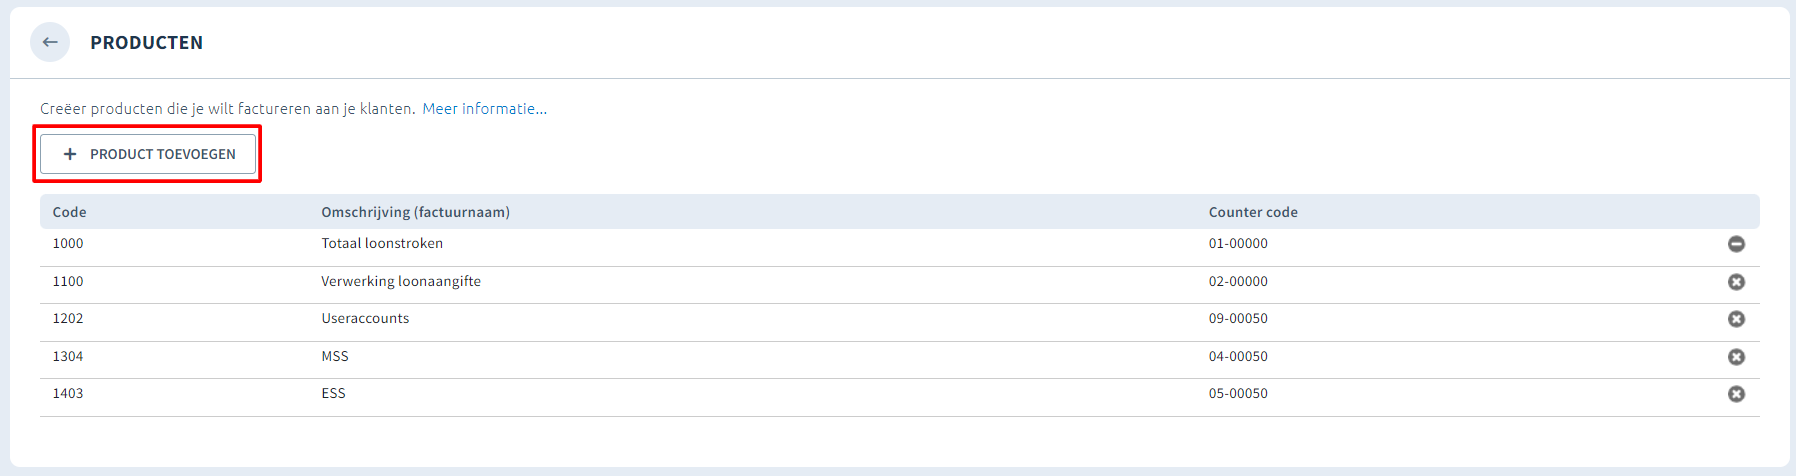Click the Counter code column header
Image resolution: width=1796 pixels, height=476 pixels.
pos(1253,212)
